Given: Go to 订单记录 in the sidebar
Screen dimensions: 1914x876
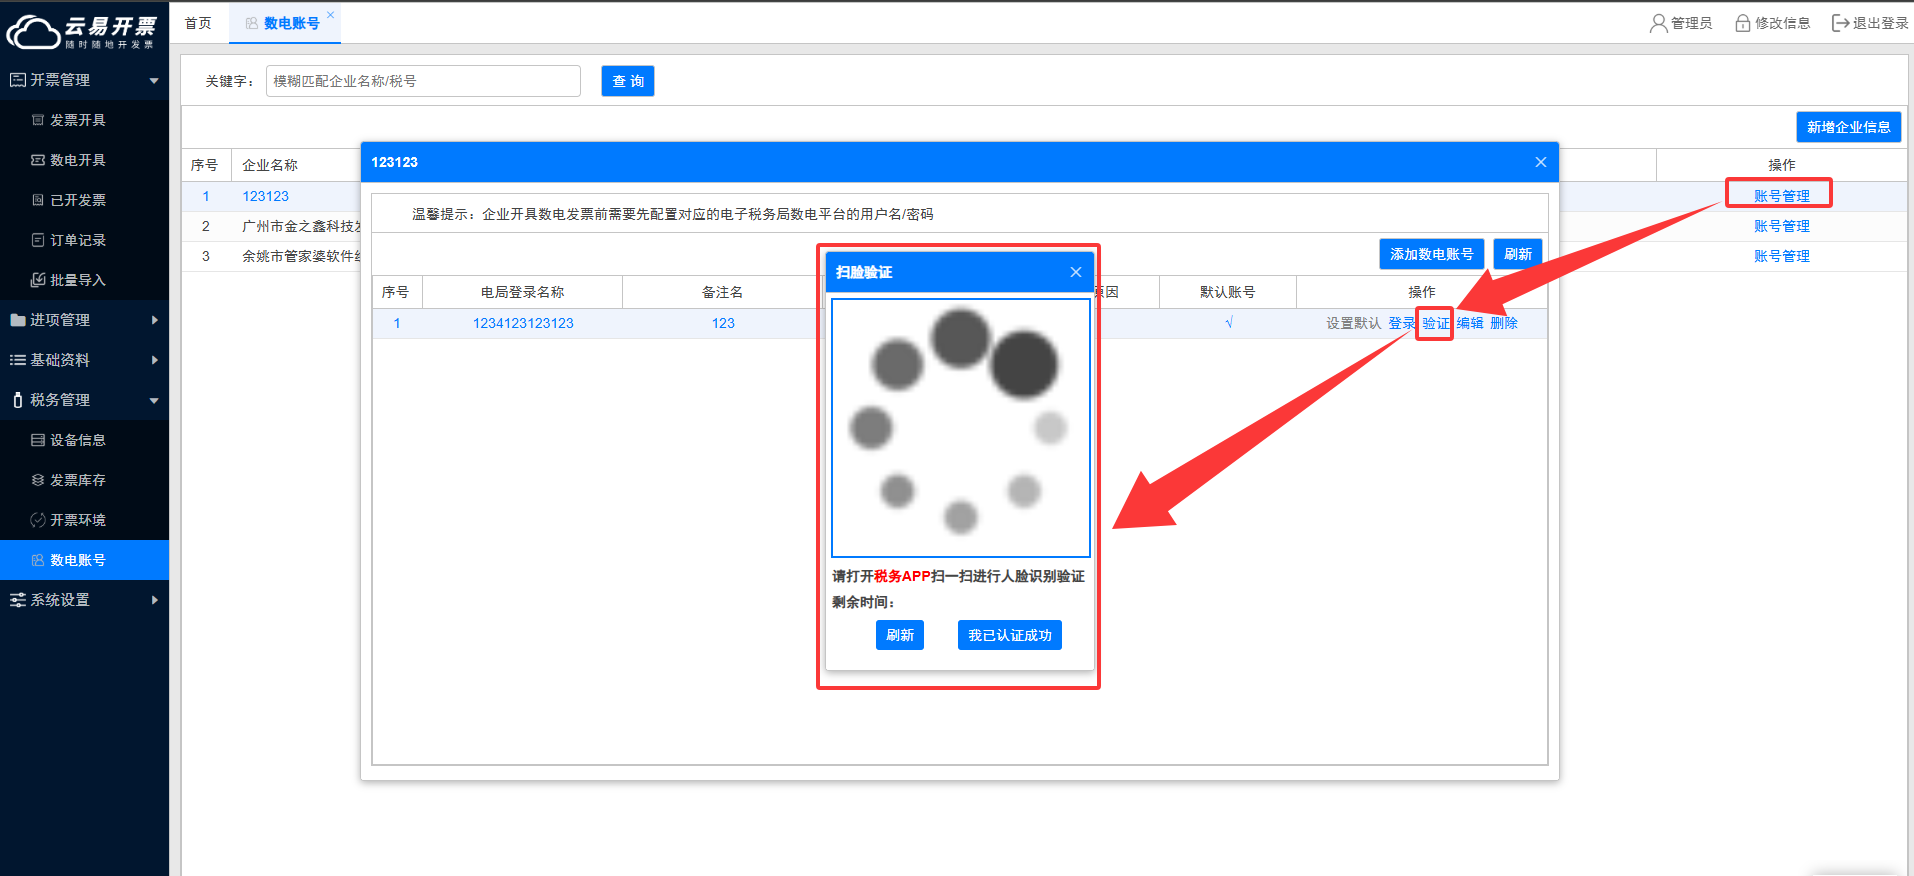Looking at the screenshot, I should (78, 240).
